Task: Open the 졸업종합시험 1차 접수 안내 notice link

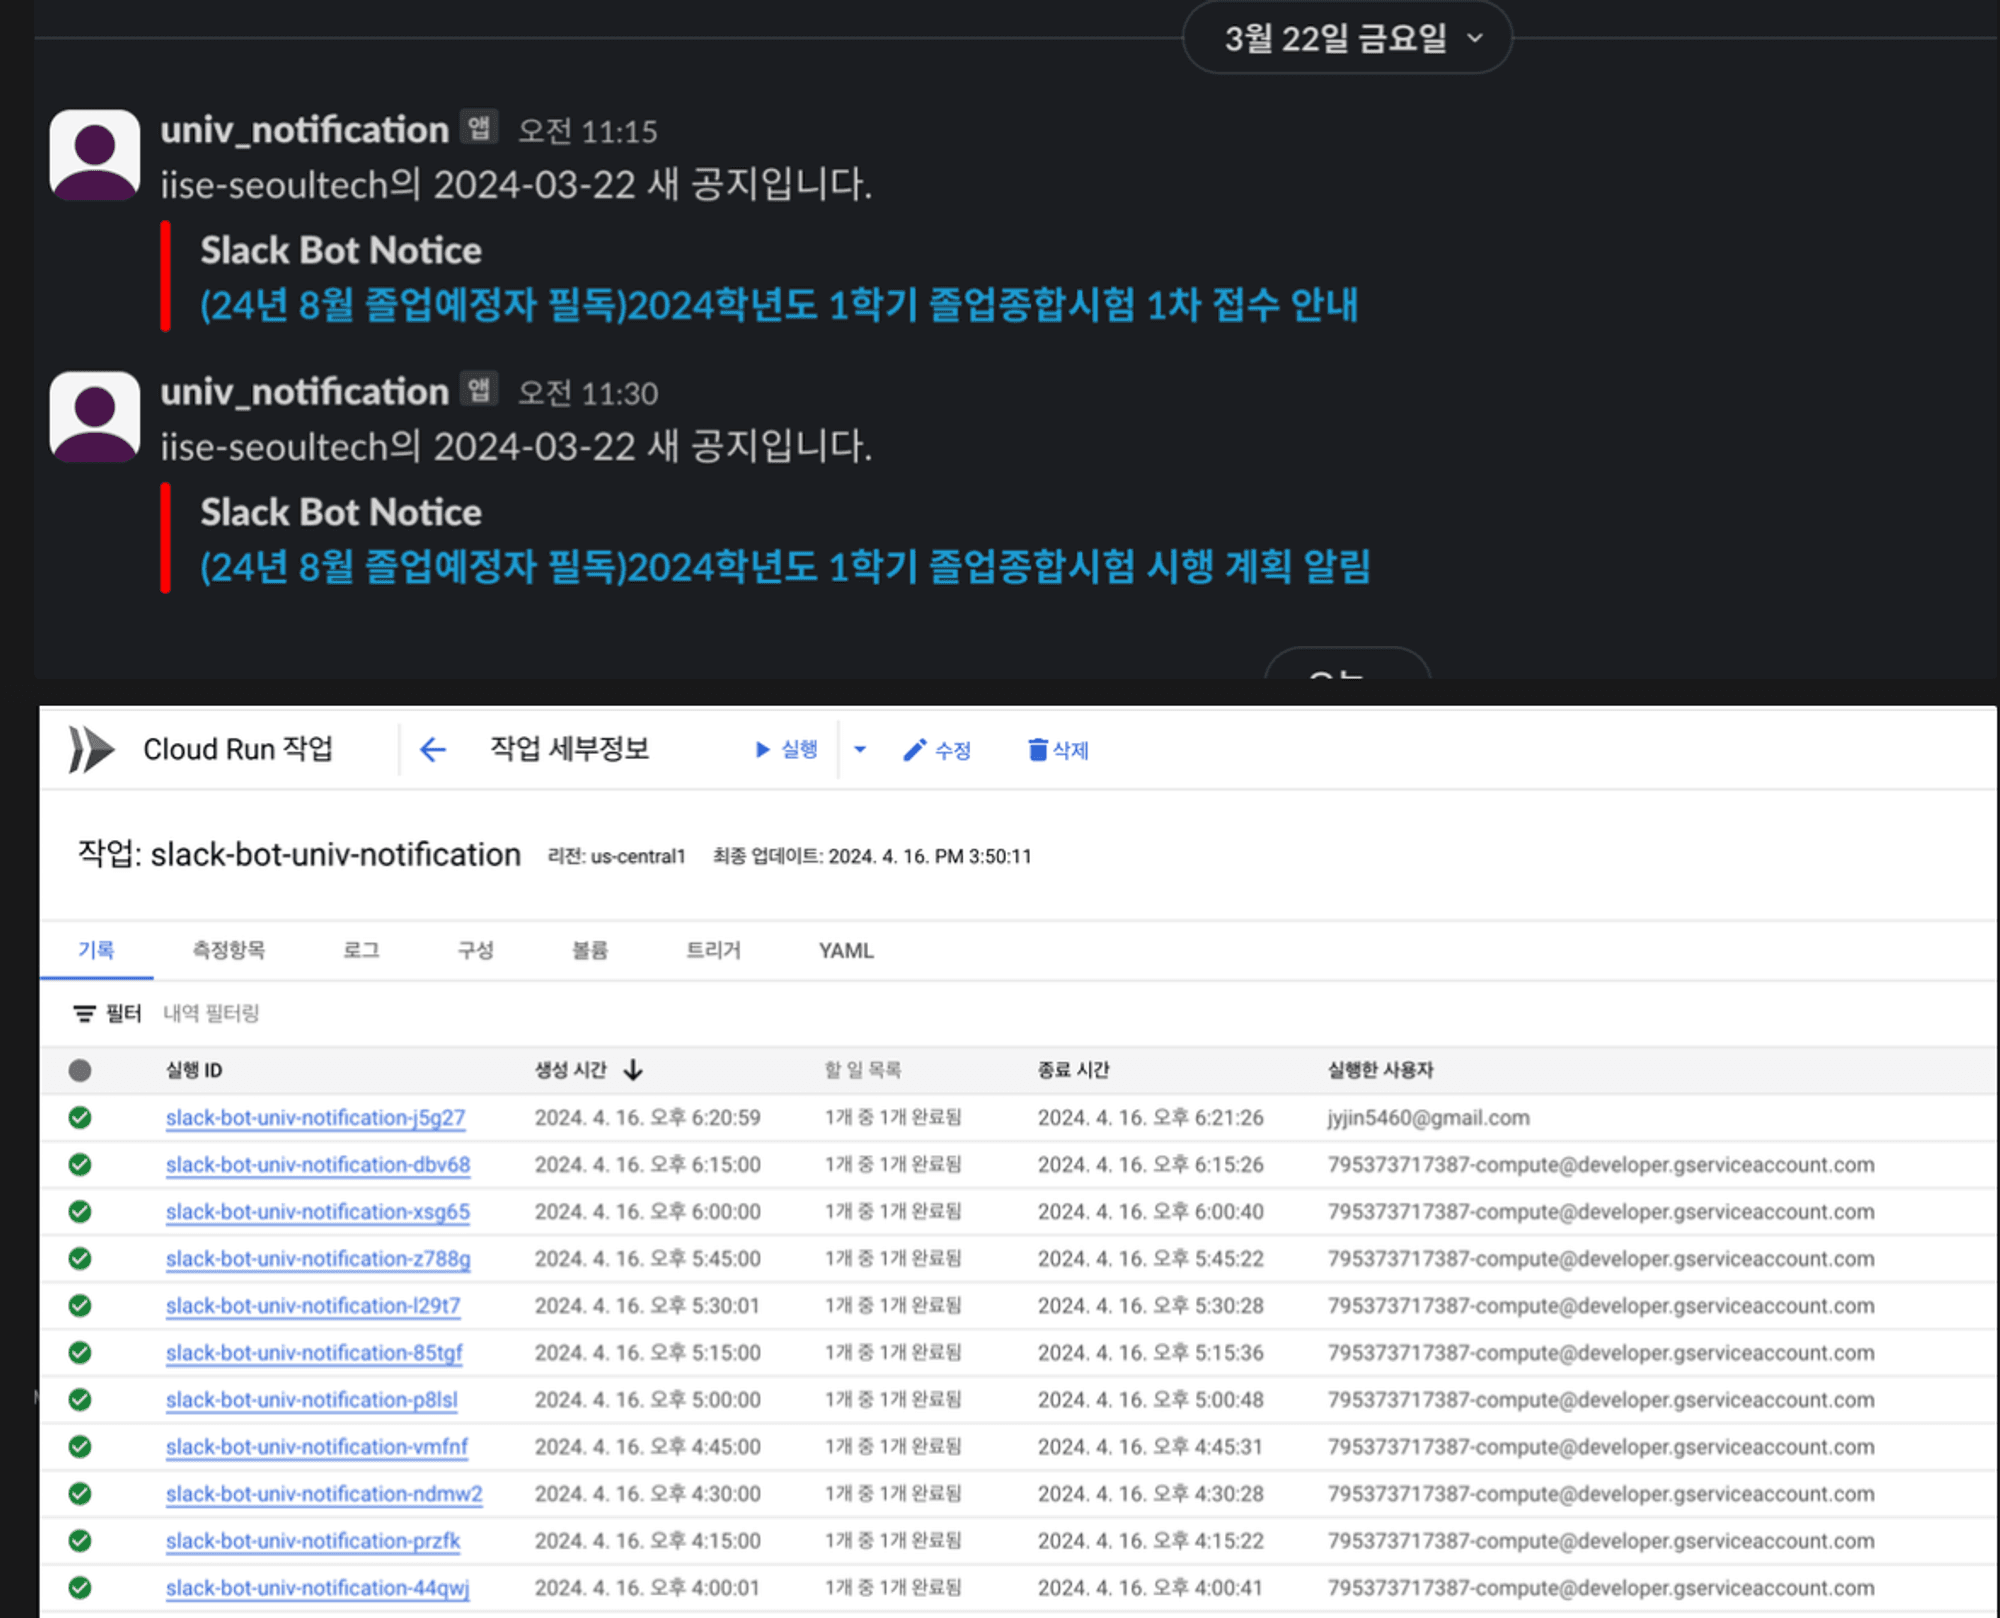Action: tap(779, 305)
